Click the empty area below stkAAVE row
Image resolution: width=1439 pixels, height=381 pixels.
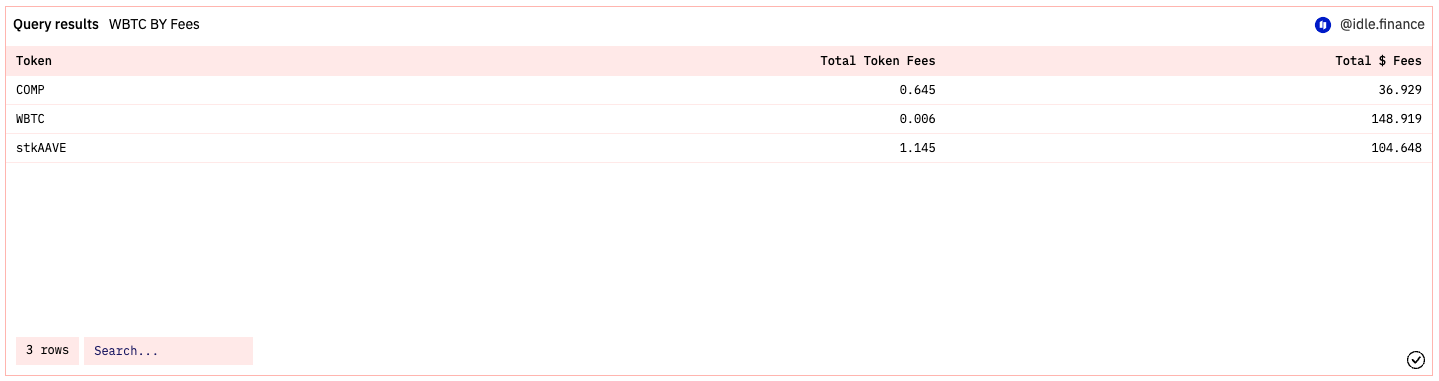(x=719, y=245)
